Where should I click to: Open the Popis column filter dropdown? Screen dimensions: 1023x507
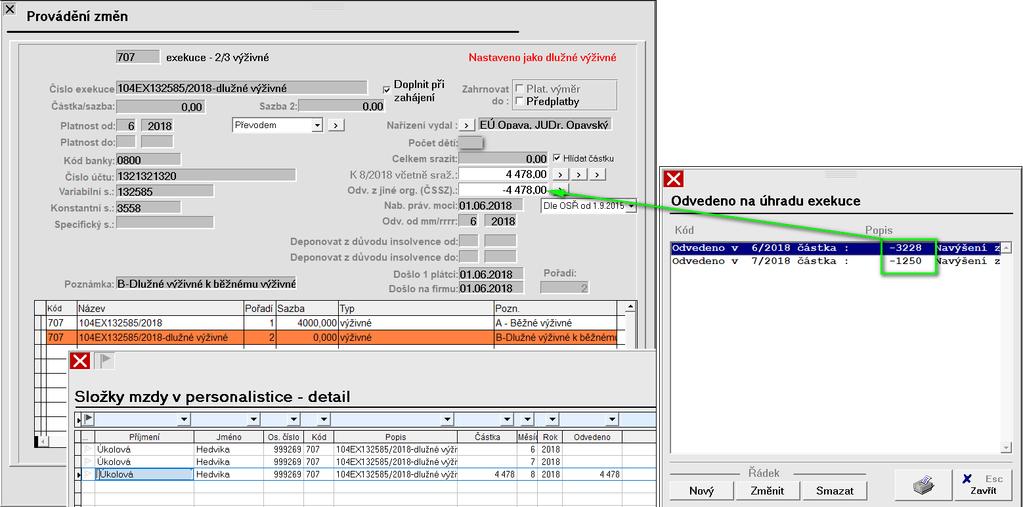point(448,419)
